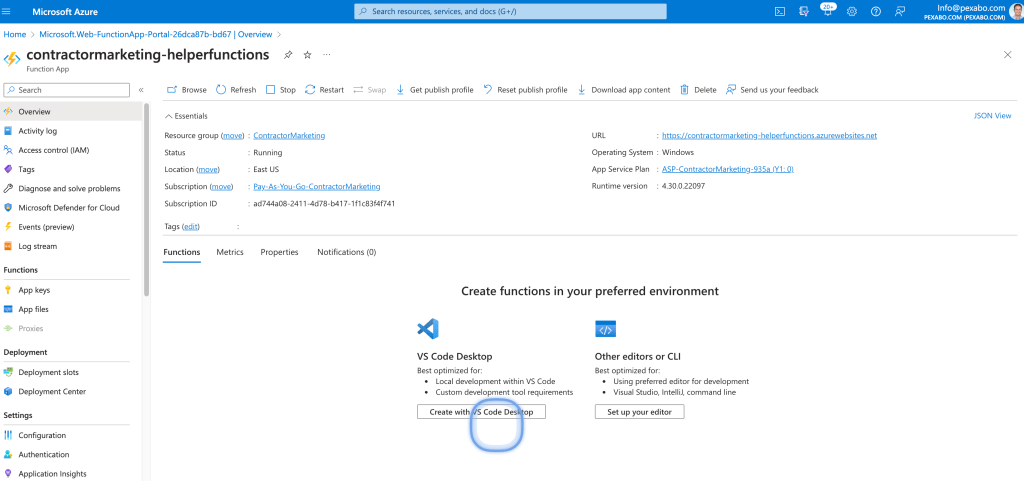1024x481 pixels.
Task: Select the Functions tab
Action: [x=182, y=252]
